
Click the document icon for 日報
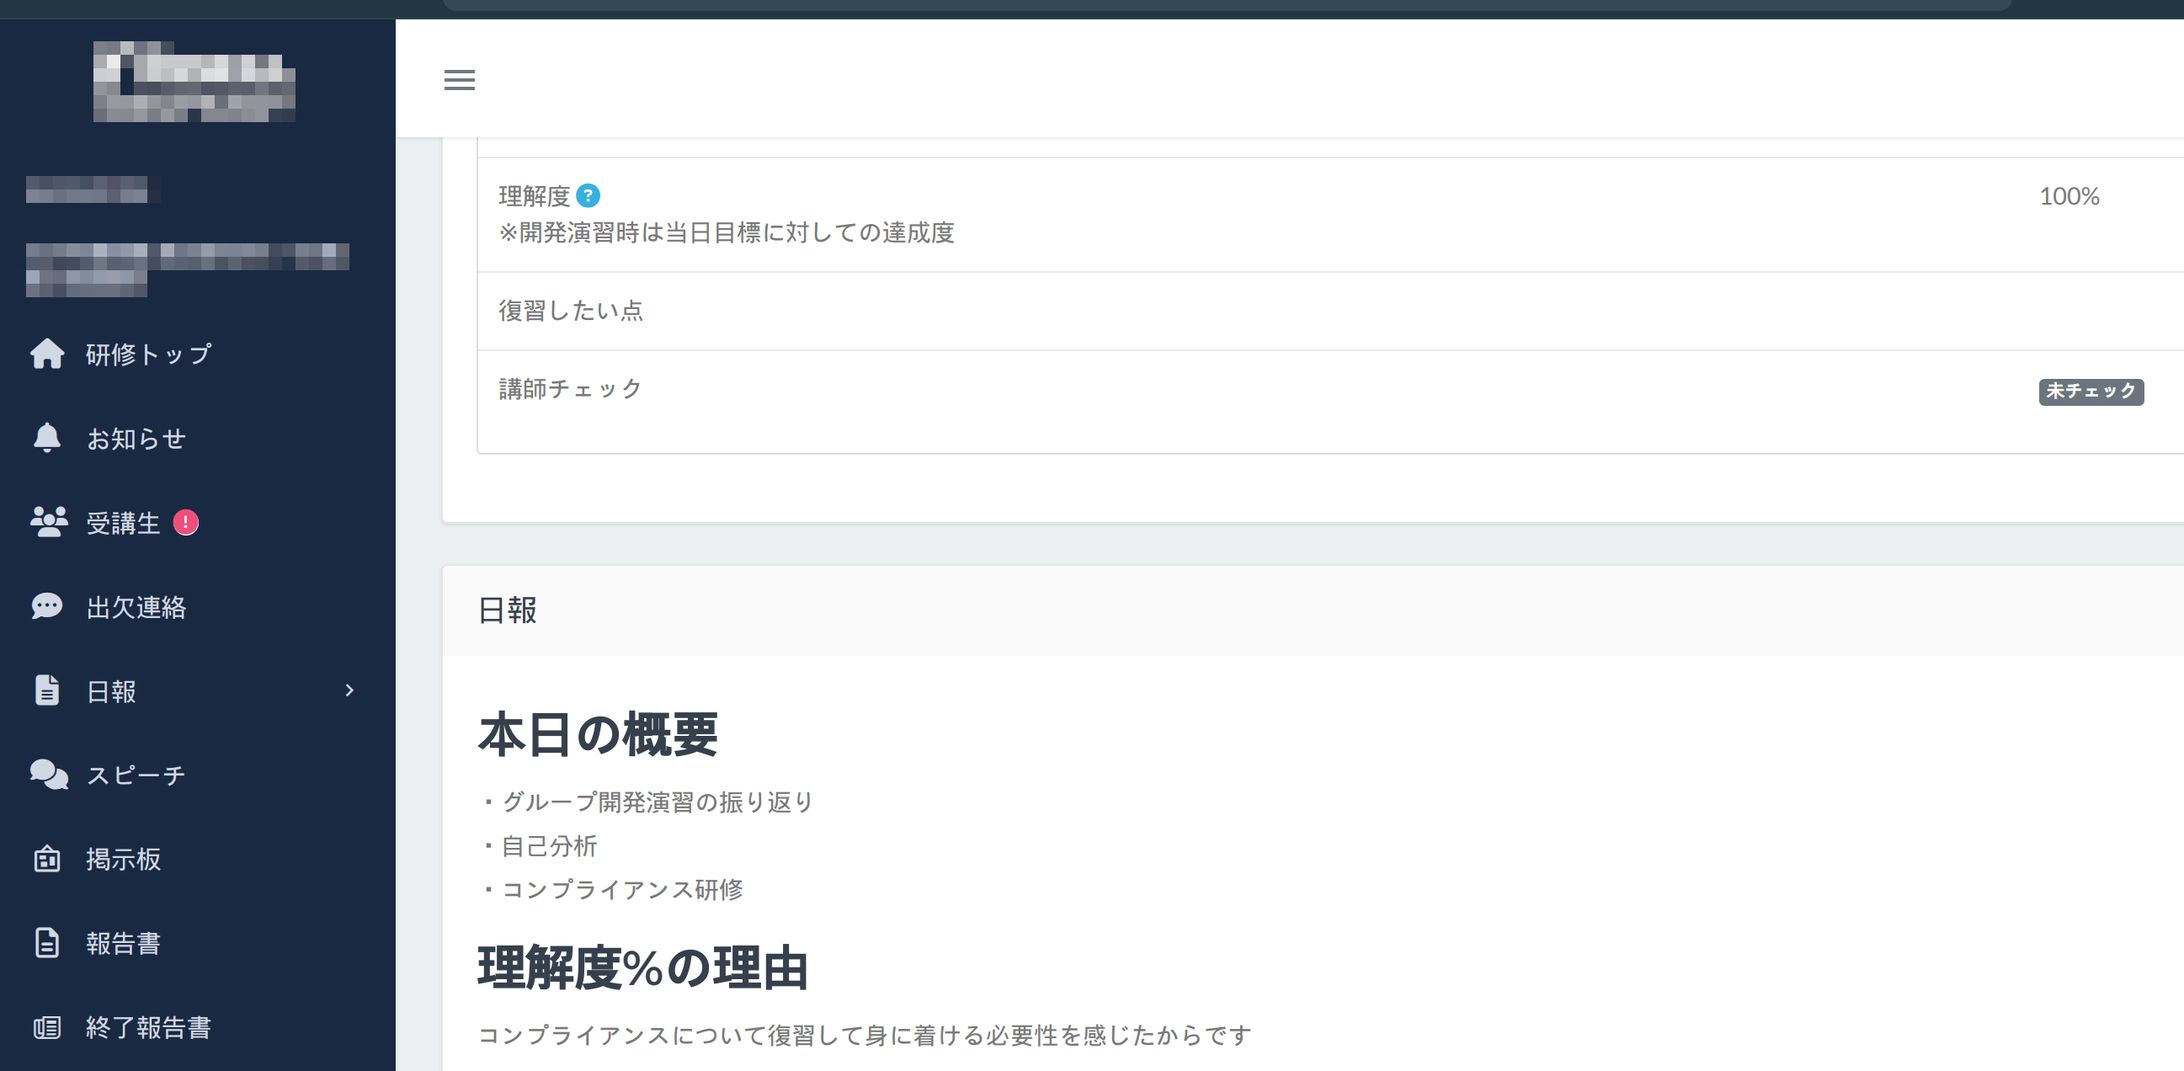pos(47,690)
